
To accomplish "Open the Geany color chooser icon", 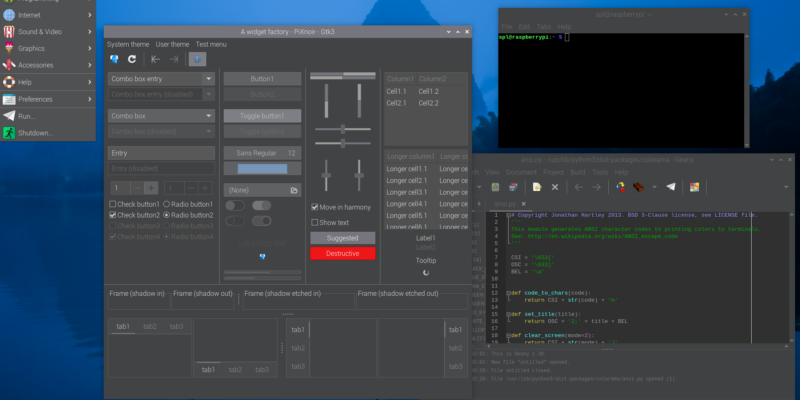I will (695, 187).
